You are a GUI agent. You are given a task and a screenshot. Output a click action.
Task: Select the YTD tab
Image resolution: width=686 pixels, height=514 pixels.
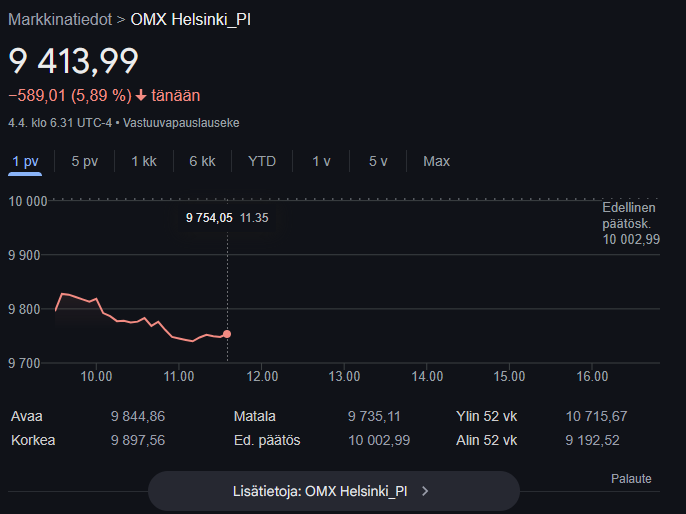[x=262, y=161]
